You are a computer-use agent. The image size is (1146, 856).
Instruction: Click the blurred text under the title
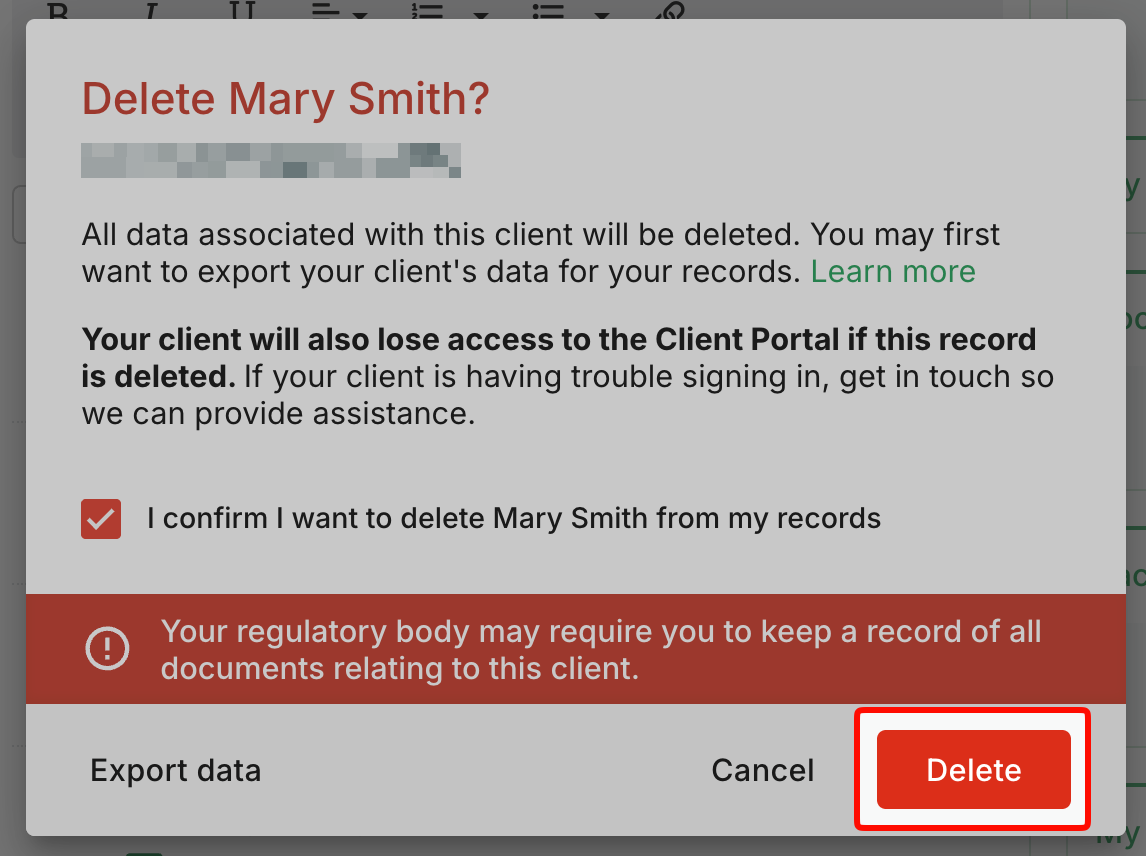[x=271, y=160]
